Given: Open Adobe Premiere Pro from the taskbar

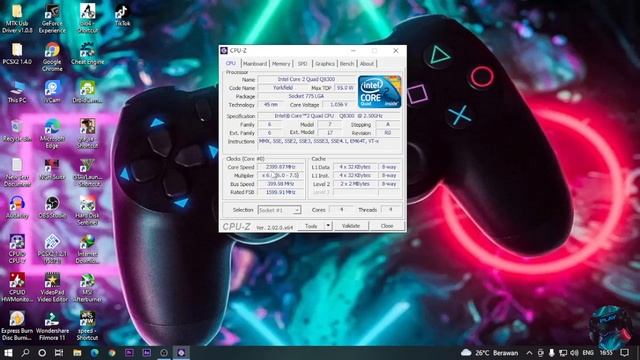Looking at the screenshot, I should 129,353.
